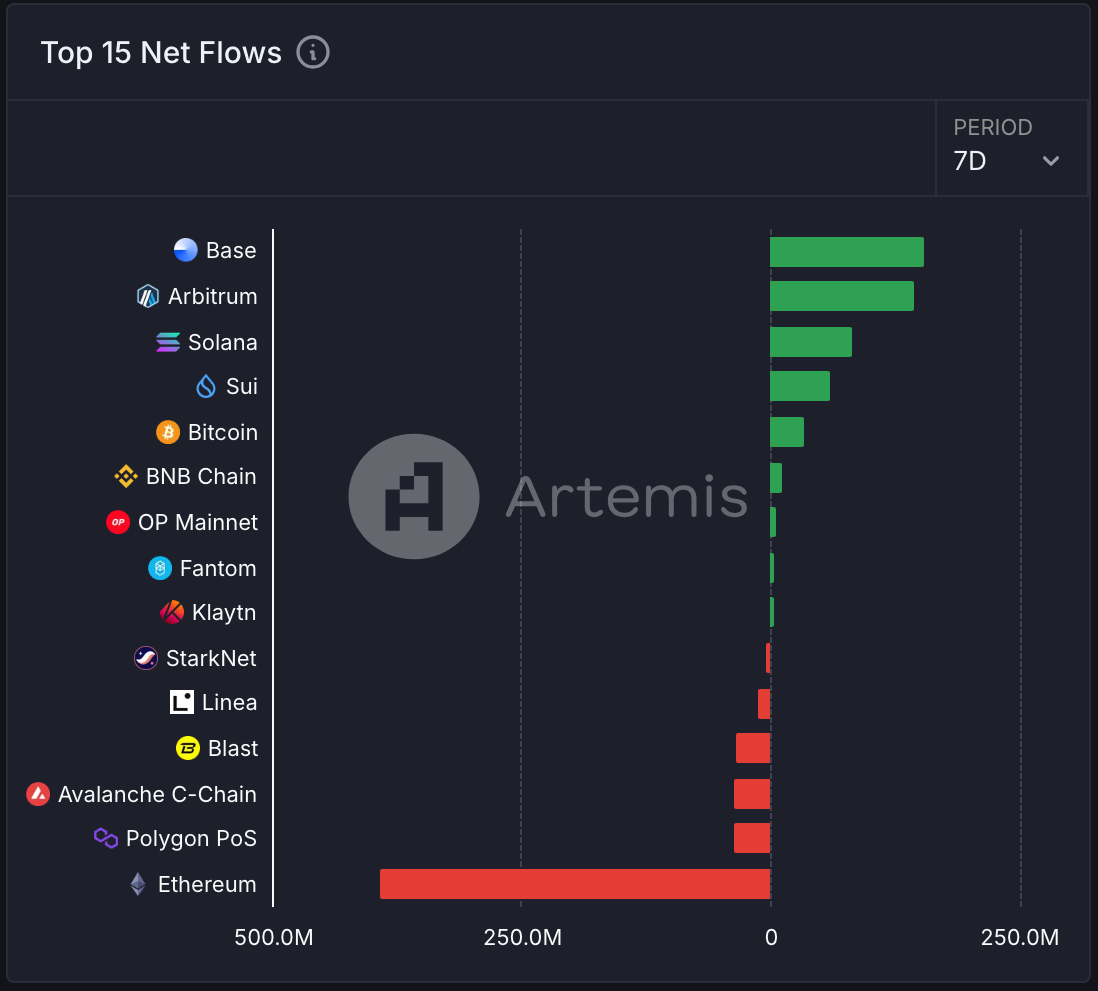Click the green Arbitrum inflow bar

[842, 296]
